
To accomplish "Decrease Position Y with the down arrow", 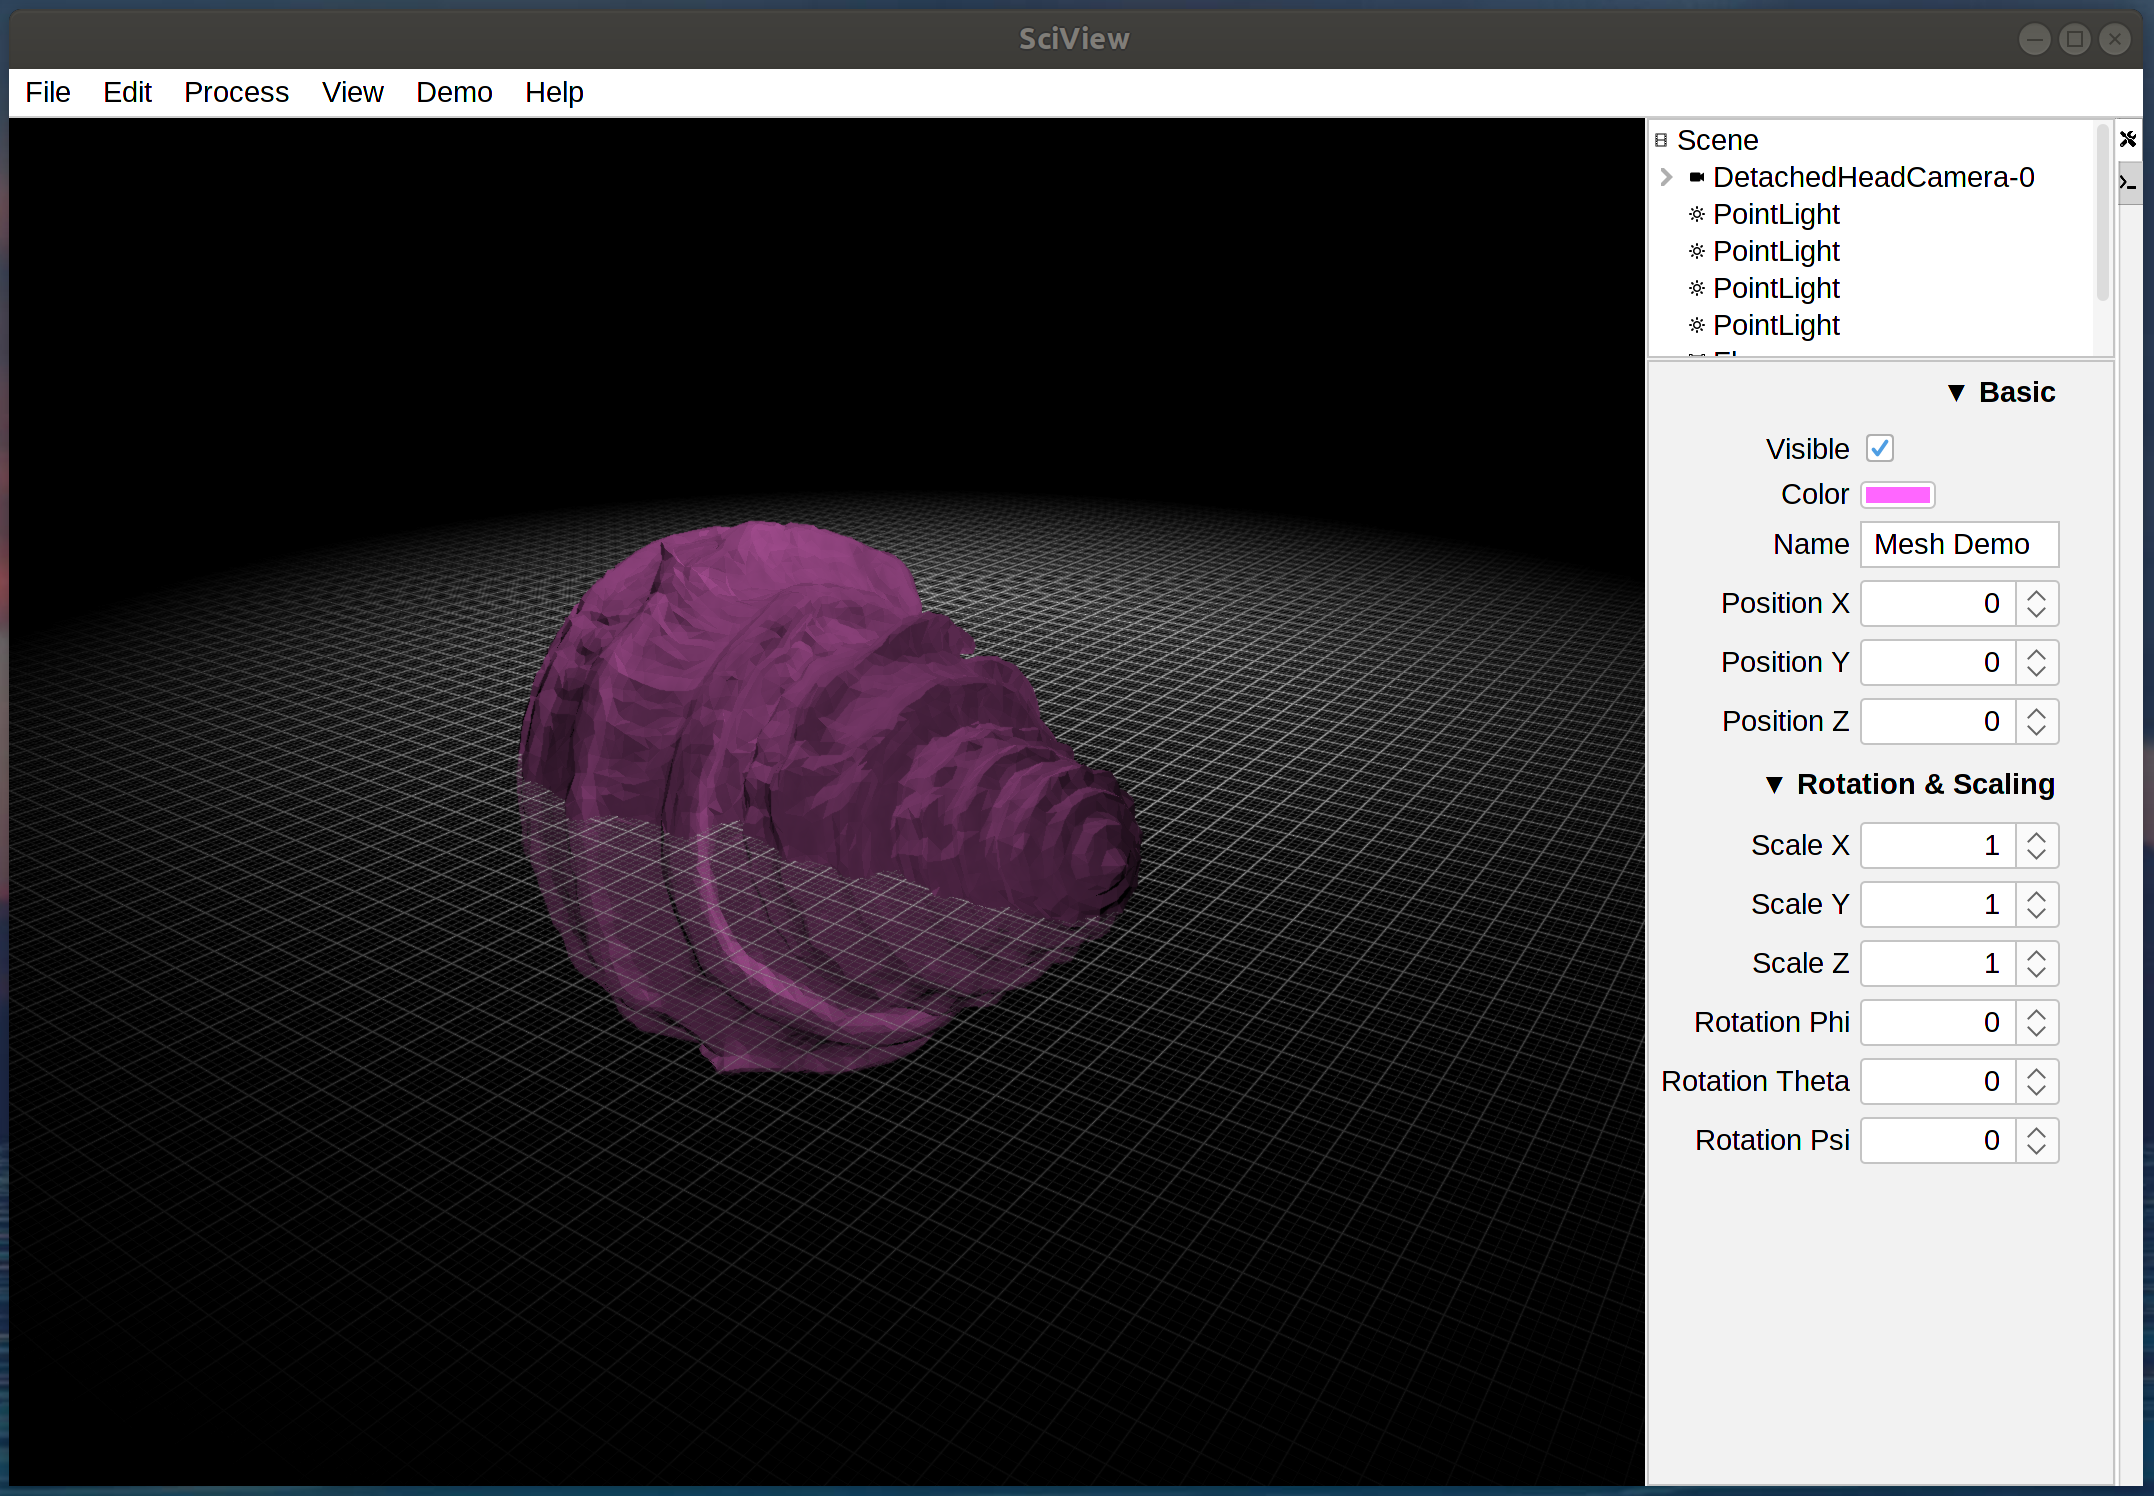I will tap(2037, 673).
